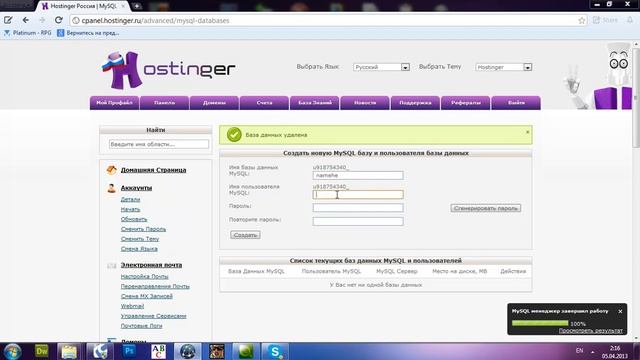Open the 'Сменить Тему' sidebar link
640x360 pixels.
coord(140,239)
